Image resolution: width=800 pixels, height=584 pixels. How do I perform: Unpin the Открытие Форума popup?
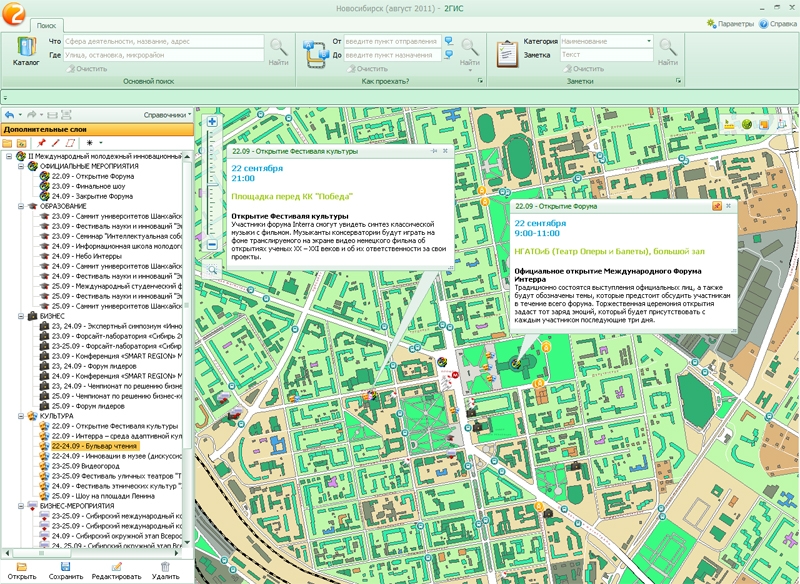coord(717,206)
